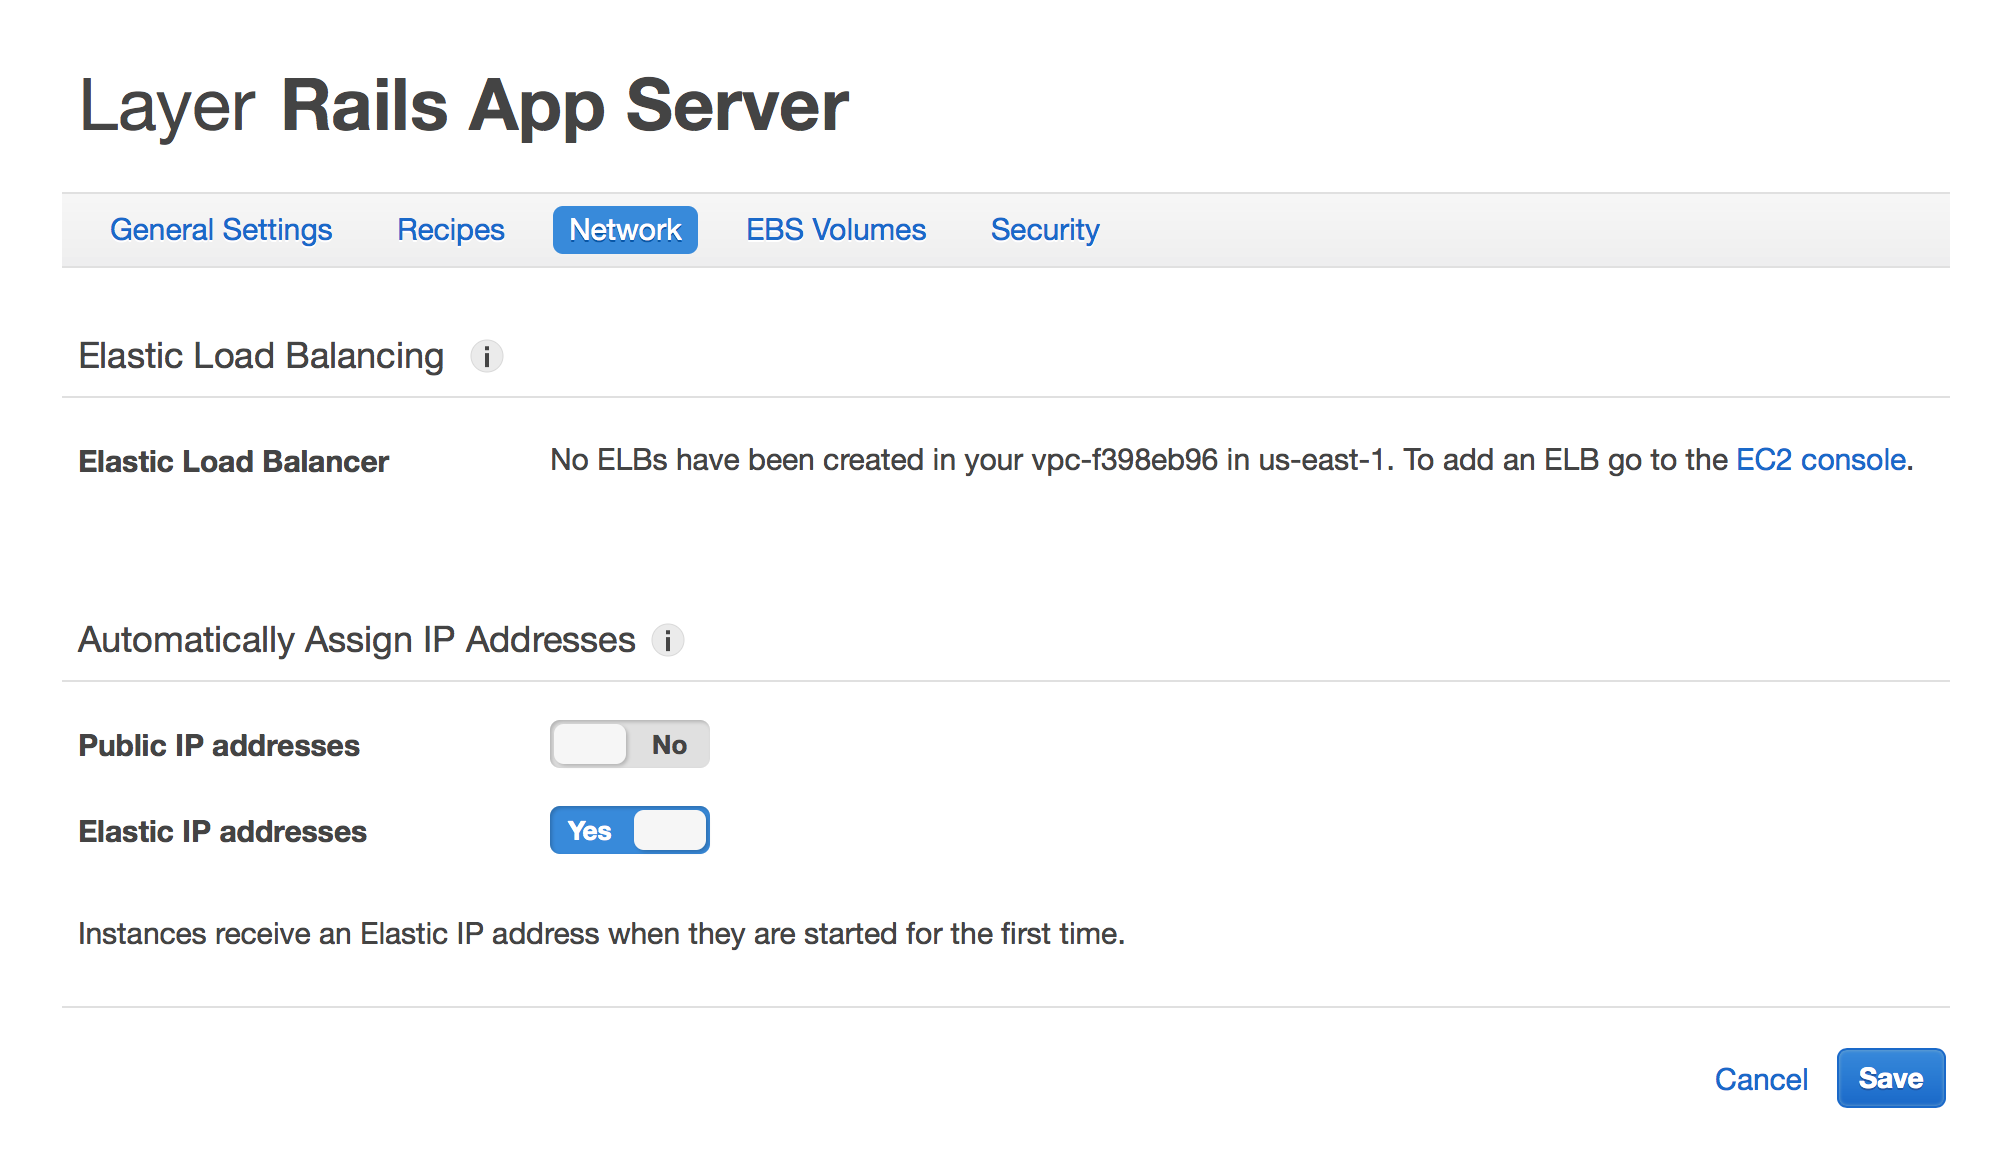Open the Security tab
This screenshot has width=1996, height=1160.
1045,230
